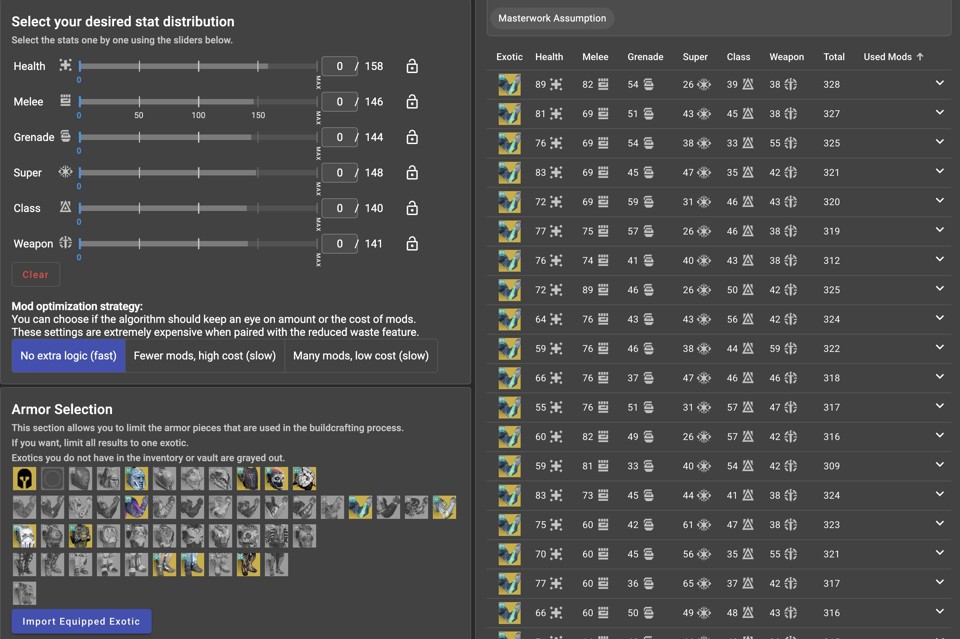960x639 pixels.
Task: Select the black helmet exotic icon
Action: [x=24, y=478]
